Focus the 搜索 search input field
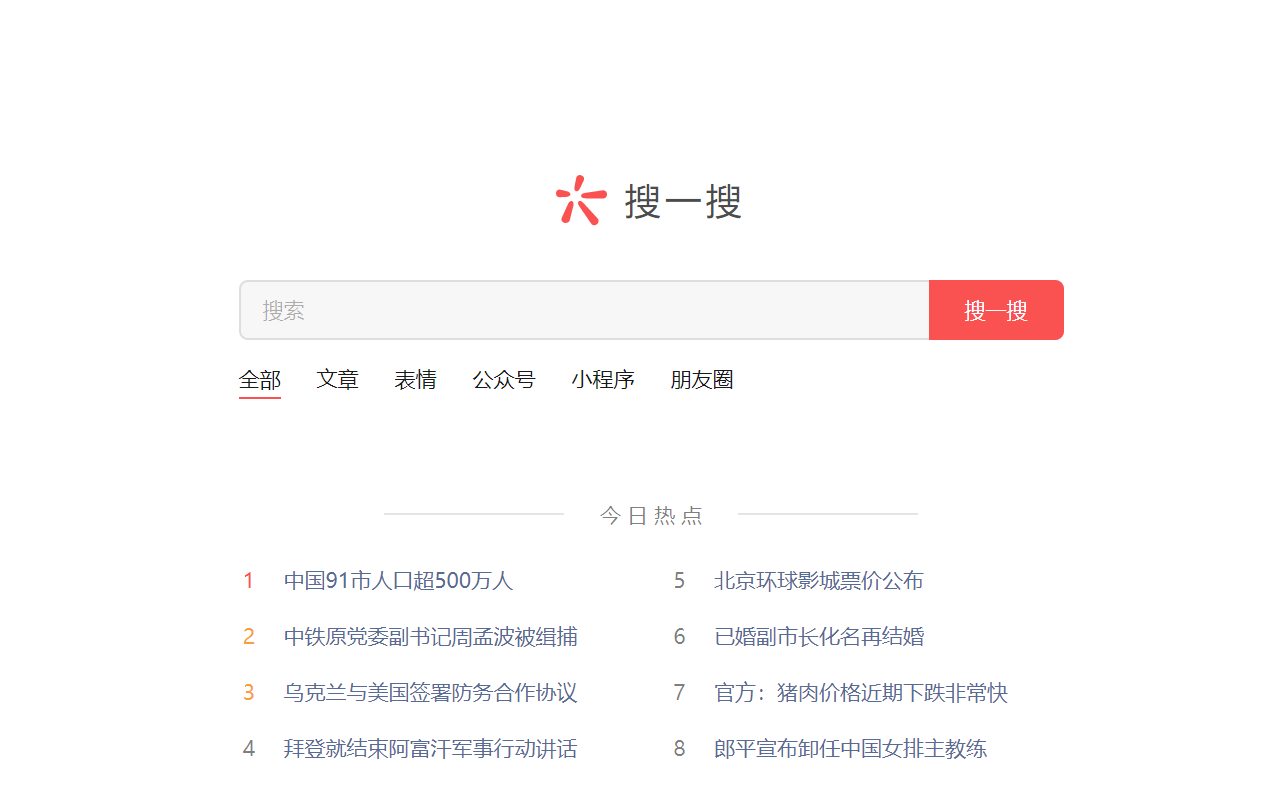The image size is (1288, 797). (585, 310)
